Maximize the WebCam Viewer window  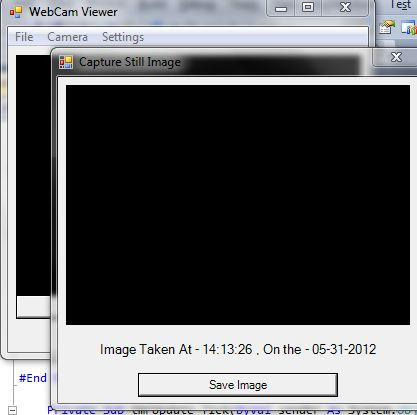pyautogui.click(x=308, y=8)
